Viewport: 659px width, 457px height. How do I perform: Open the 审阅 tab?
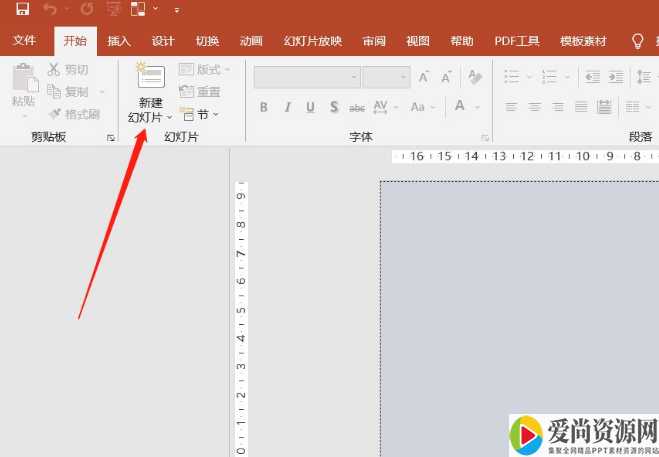374,41
